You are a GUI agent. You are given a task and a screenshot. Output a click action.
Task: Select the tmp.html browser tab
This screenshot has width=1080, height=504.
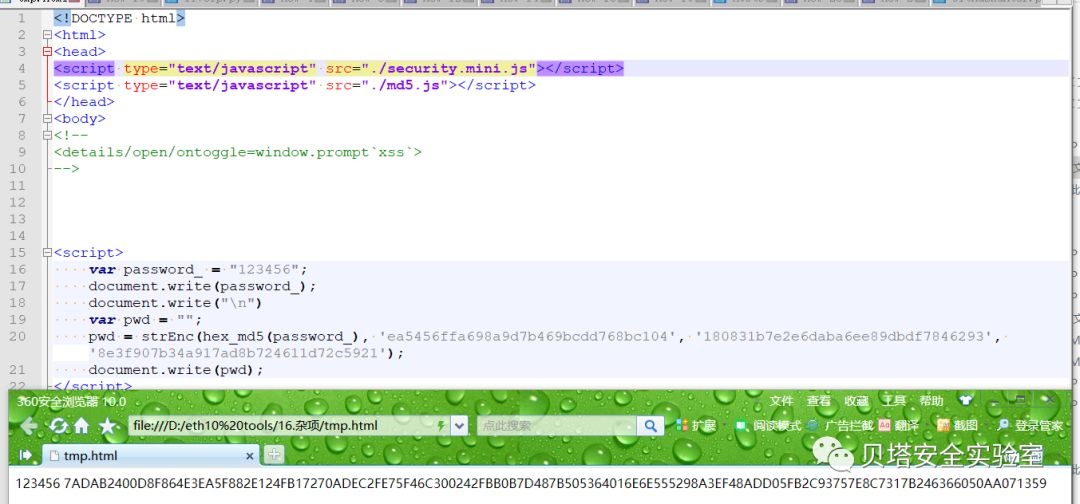click(x=150, y=455)
